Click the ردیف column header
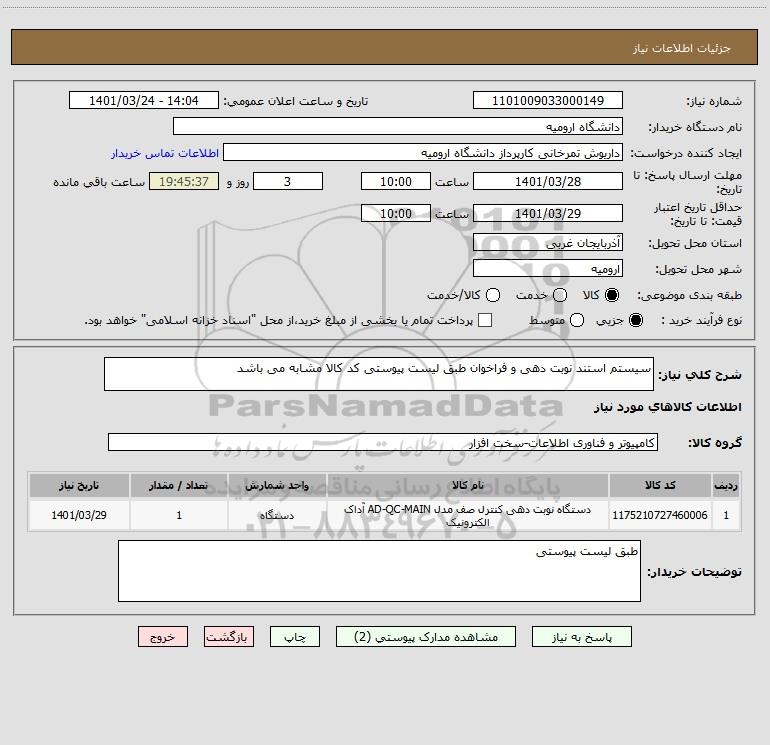This screenshot has width=770, height=745. tap(726, 486)
